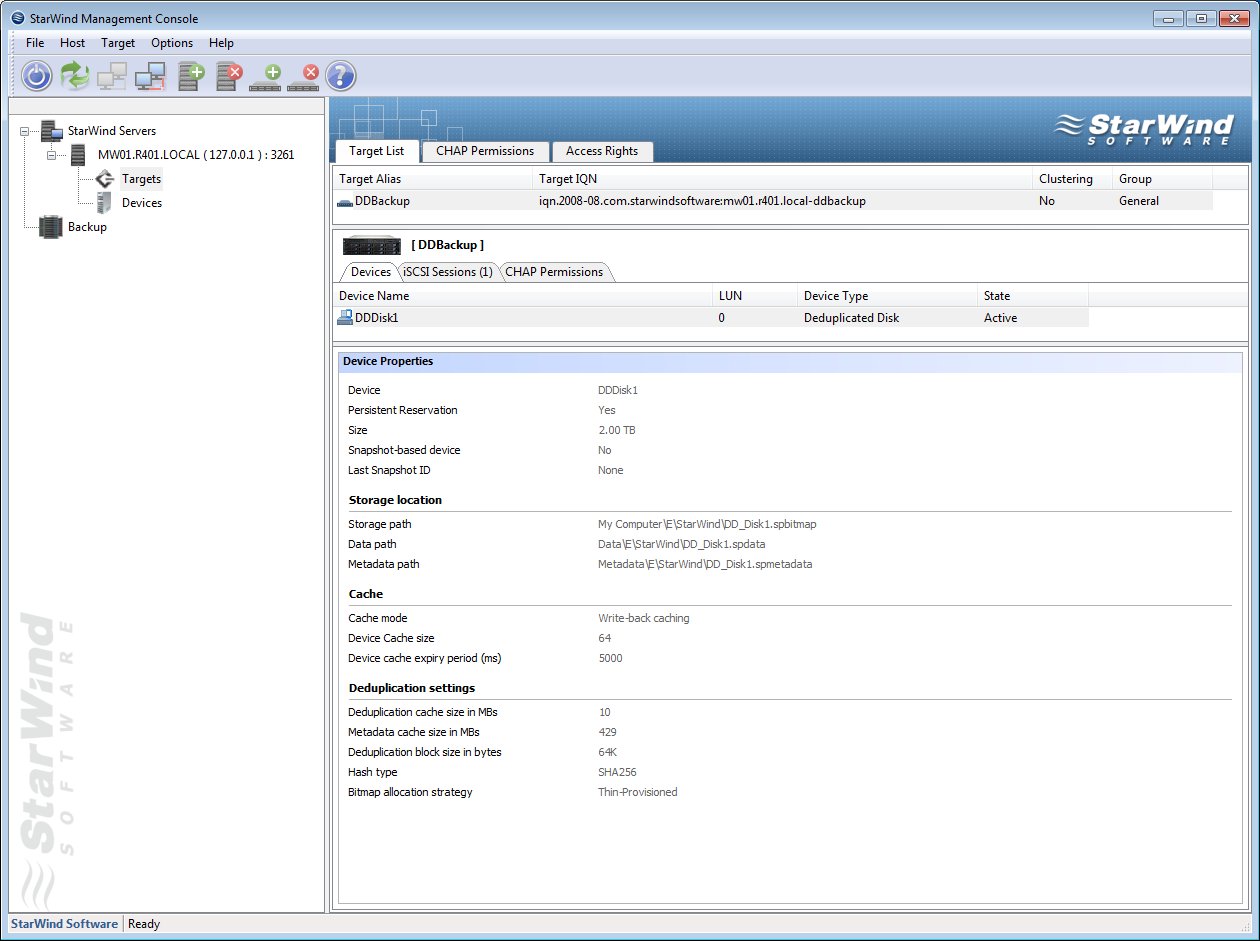
Task: Select the Devices sub-tab under DDBackup
Action: pos(371,272)
